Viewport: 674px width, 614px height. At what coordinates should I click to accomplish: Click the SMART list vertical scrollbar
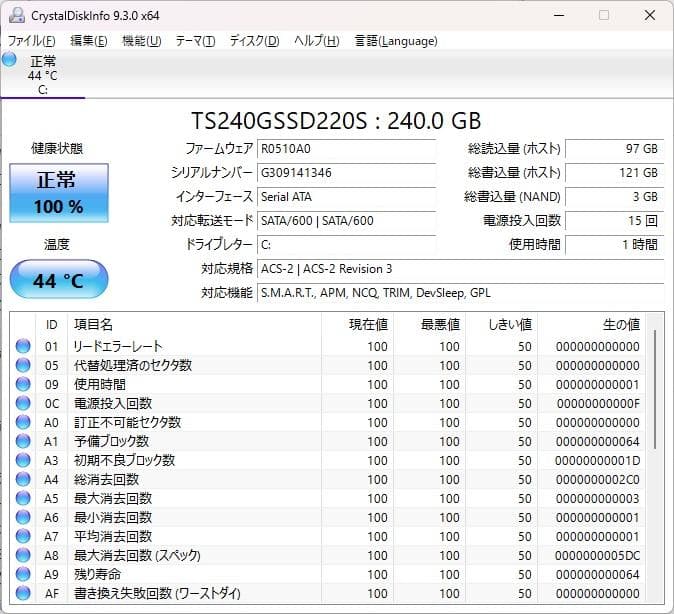655,389
